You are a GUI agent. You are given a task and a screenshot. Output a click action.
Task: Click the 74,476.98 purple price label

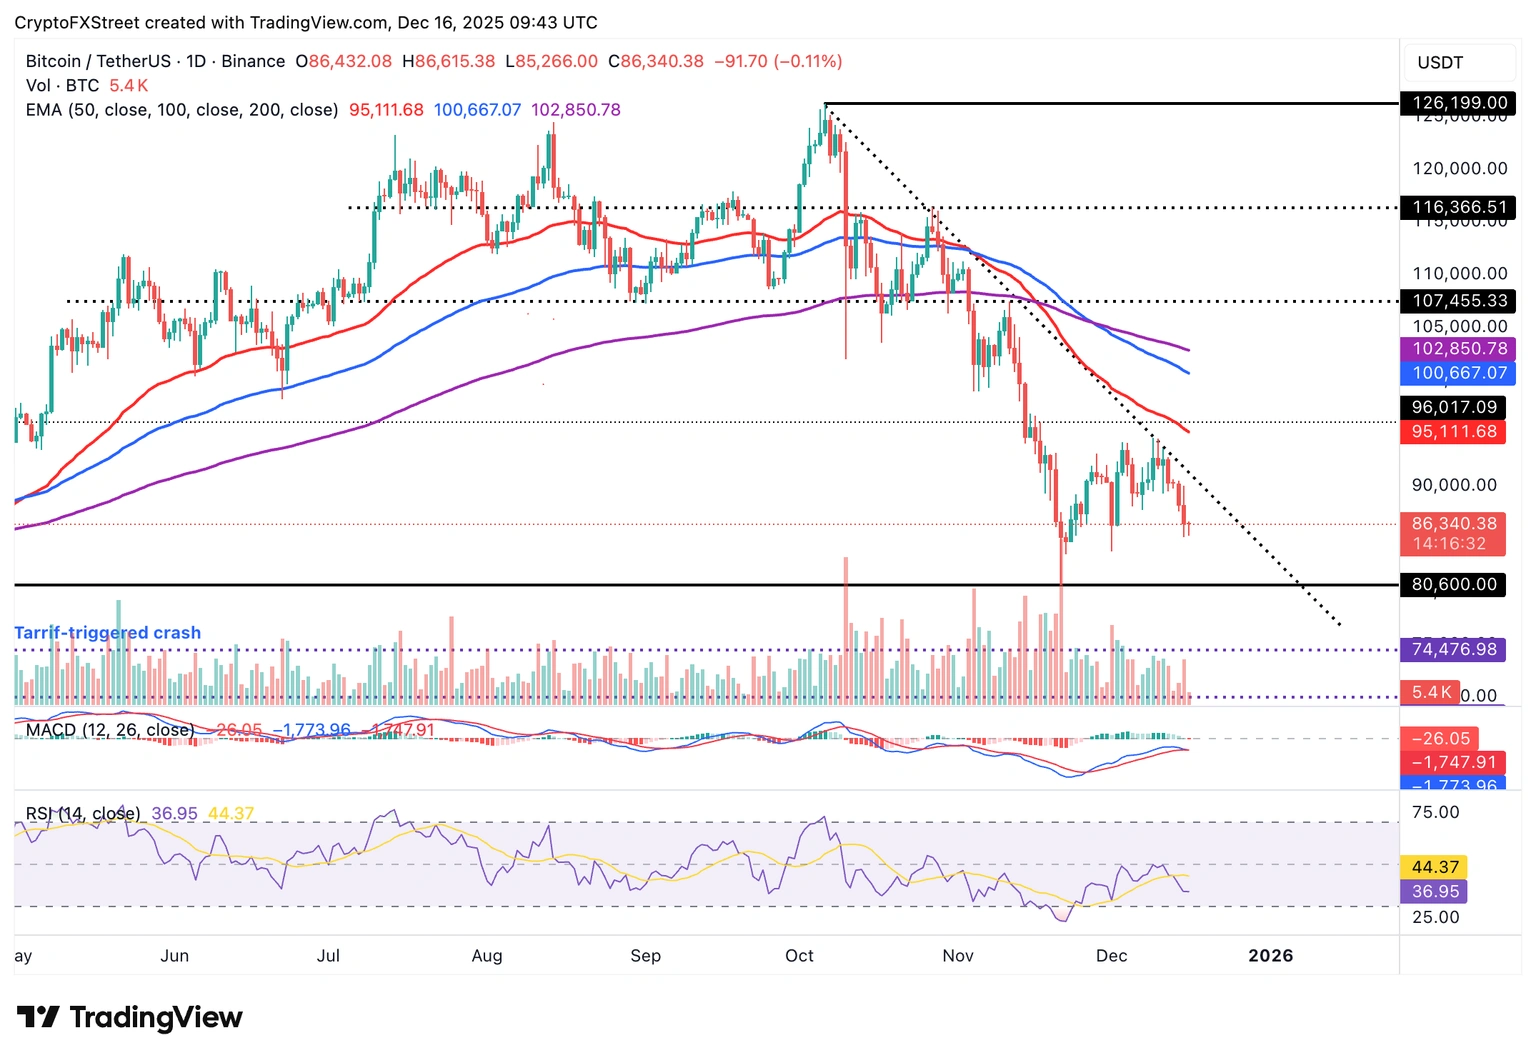tap(1454, 650)
